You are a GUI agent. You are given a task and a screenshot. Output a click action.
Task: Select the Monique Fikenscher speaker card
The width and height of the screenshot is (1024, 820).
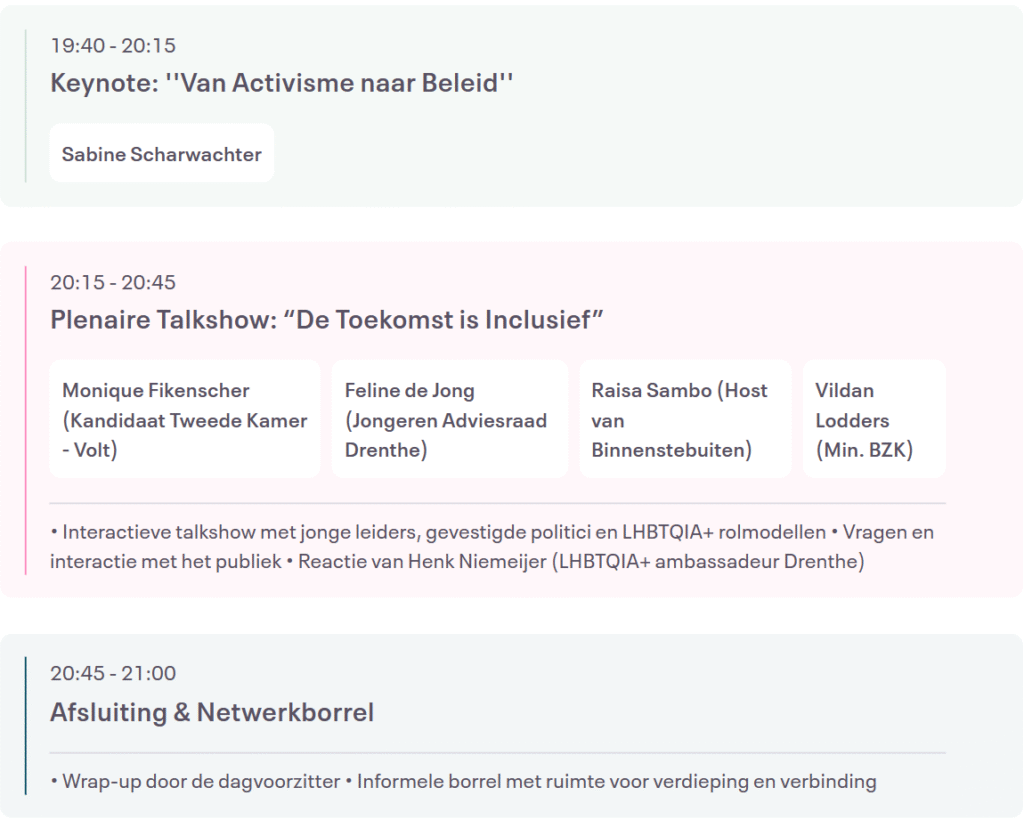click(x=185, y=420)
